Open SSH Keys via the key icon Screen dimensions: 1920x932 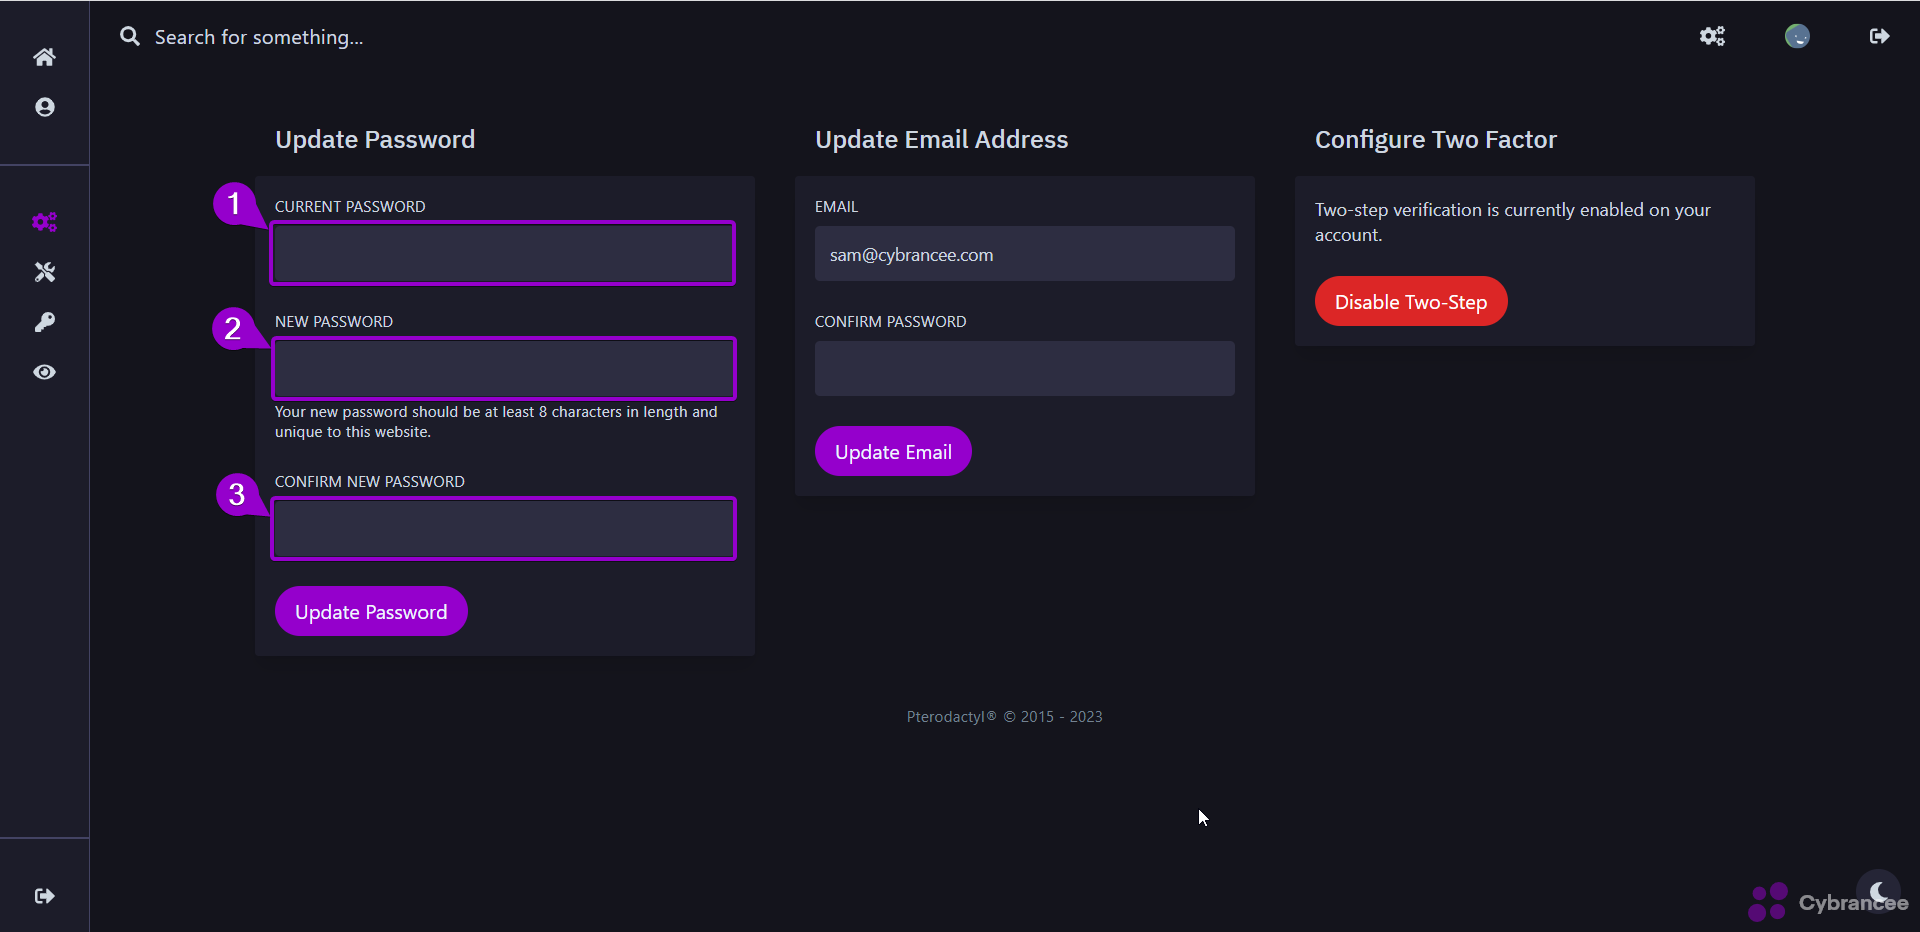(x=44, y=322)
